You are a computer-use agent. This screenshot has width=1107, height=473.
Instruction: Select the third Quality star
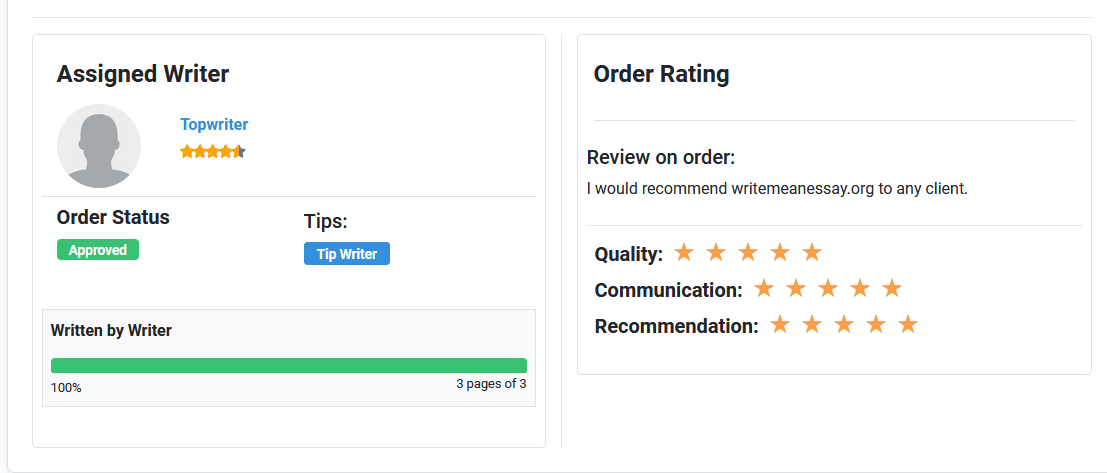point(748,252)
